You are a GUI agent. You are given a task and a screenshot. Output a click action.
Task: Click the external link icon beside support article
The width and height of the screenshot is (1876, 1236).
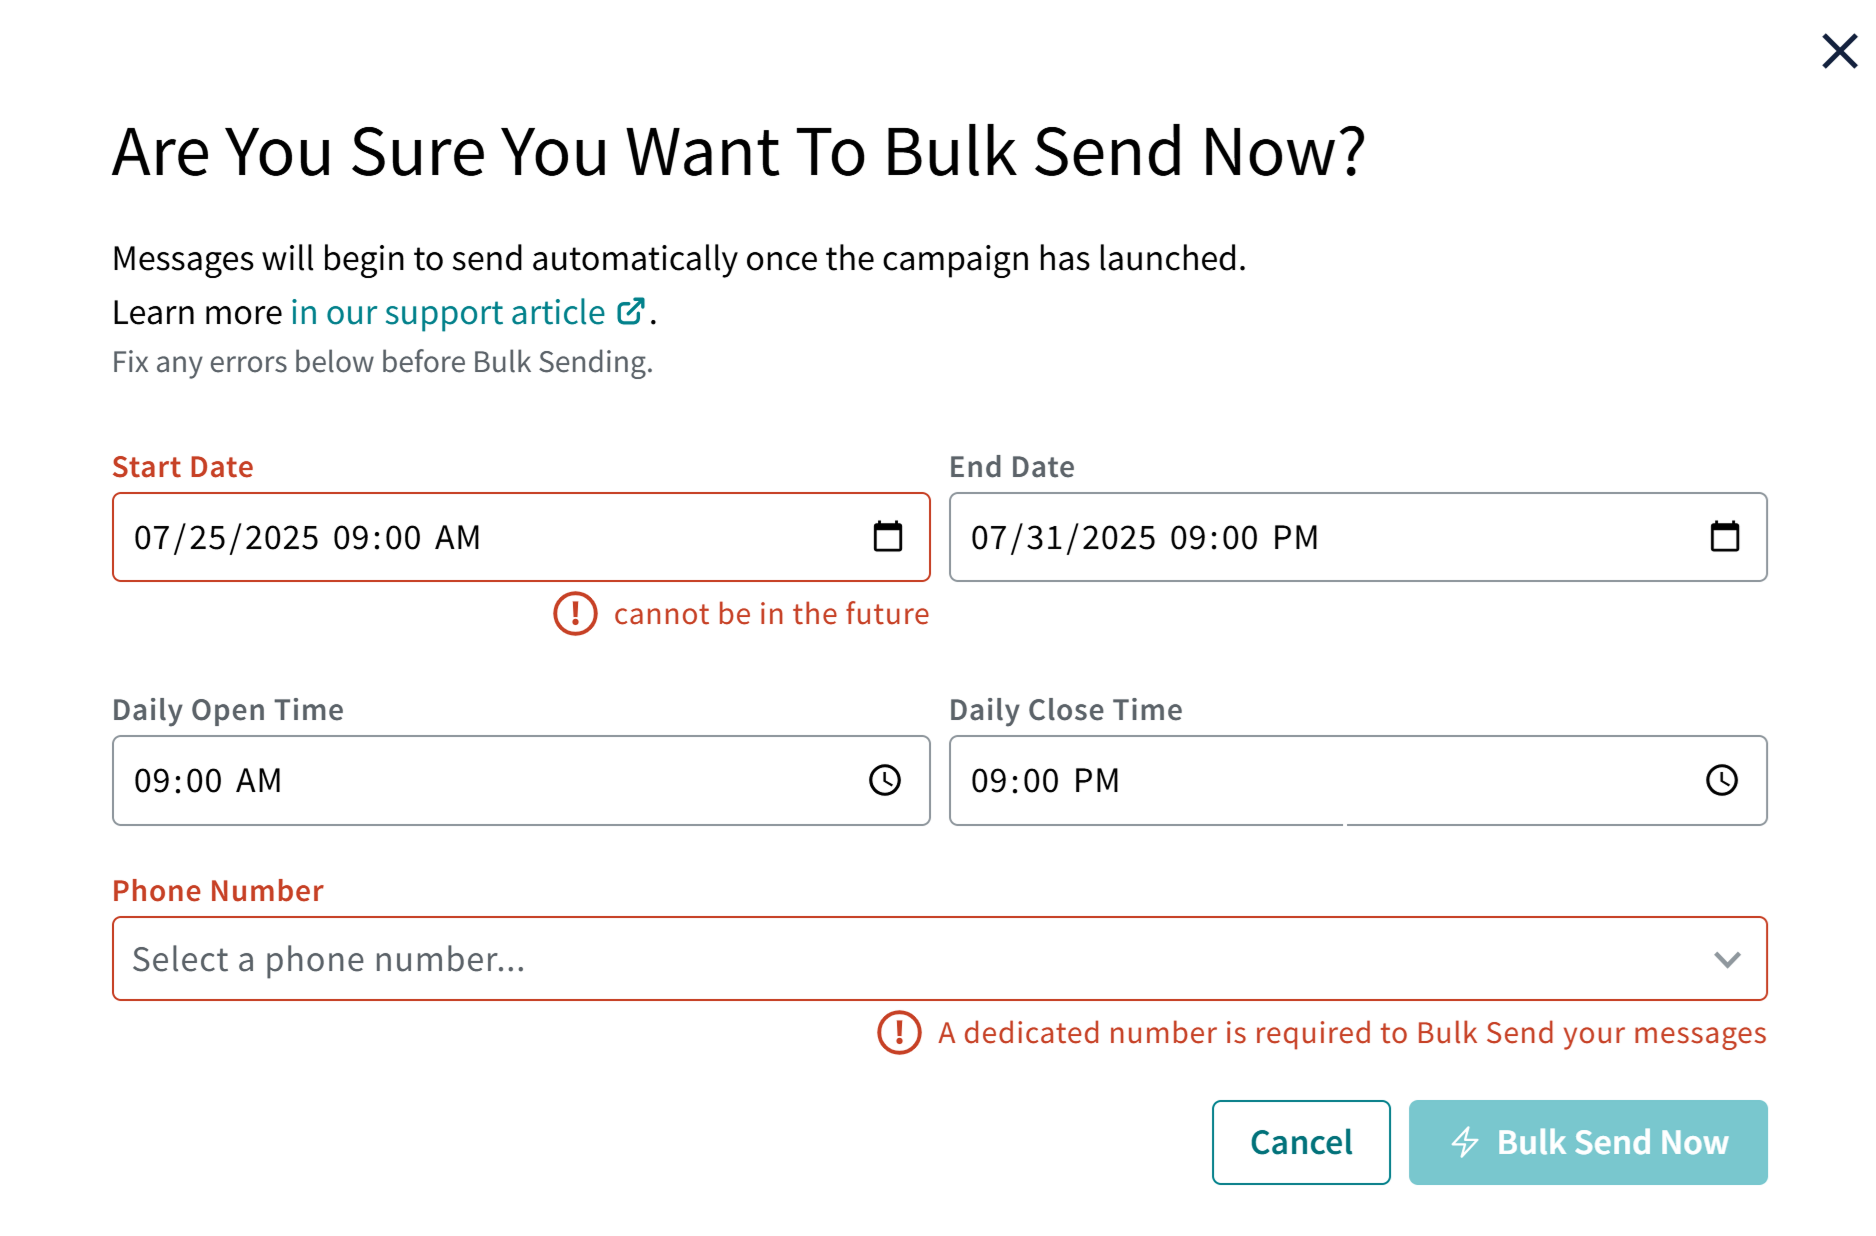(630, 311)
